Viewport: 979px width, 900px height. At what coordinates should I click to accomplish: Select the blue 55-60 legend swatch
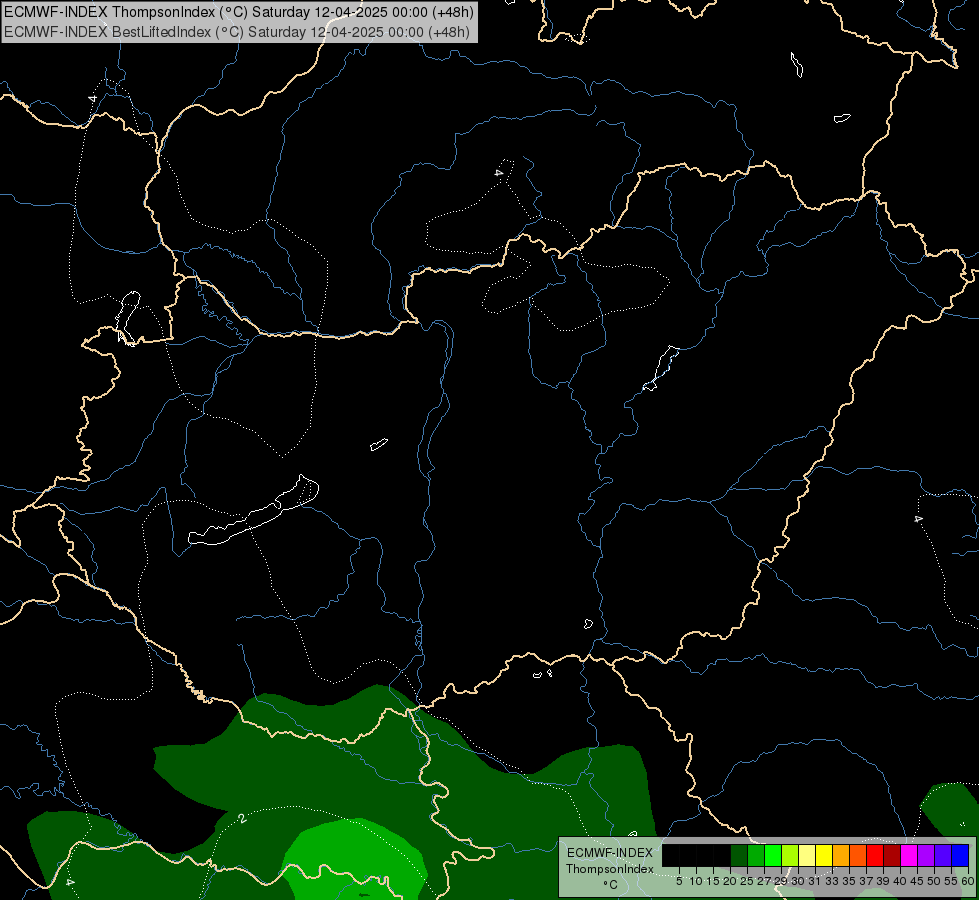(x=960, y=855)
